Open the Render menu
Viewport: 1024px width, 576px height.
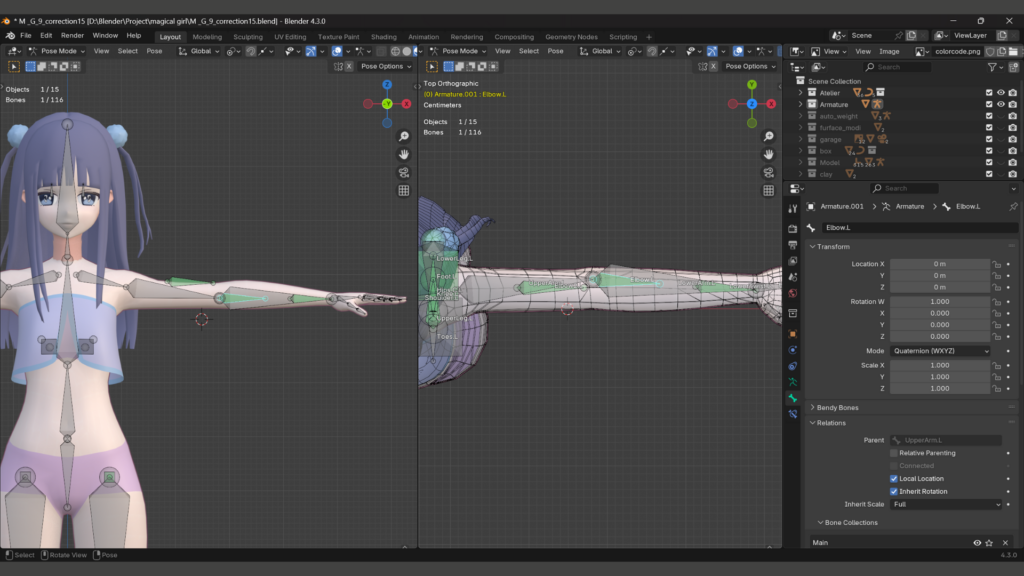coord(72,35)
